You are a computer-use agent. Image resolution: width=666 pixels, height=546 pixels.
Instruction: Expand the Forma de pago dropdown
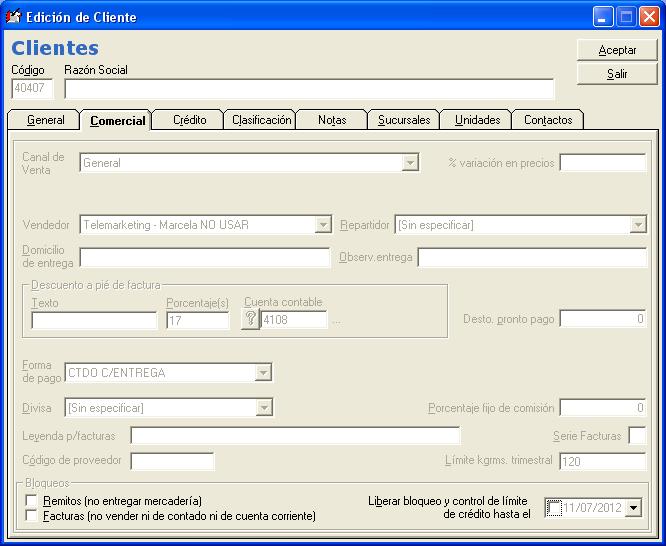(263, 373)
